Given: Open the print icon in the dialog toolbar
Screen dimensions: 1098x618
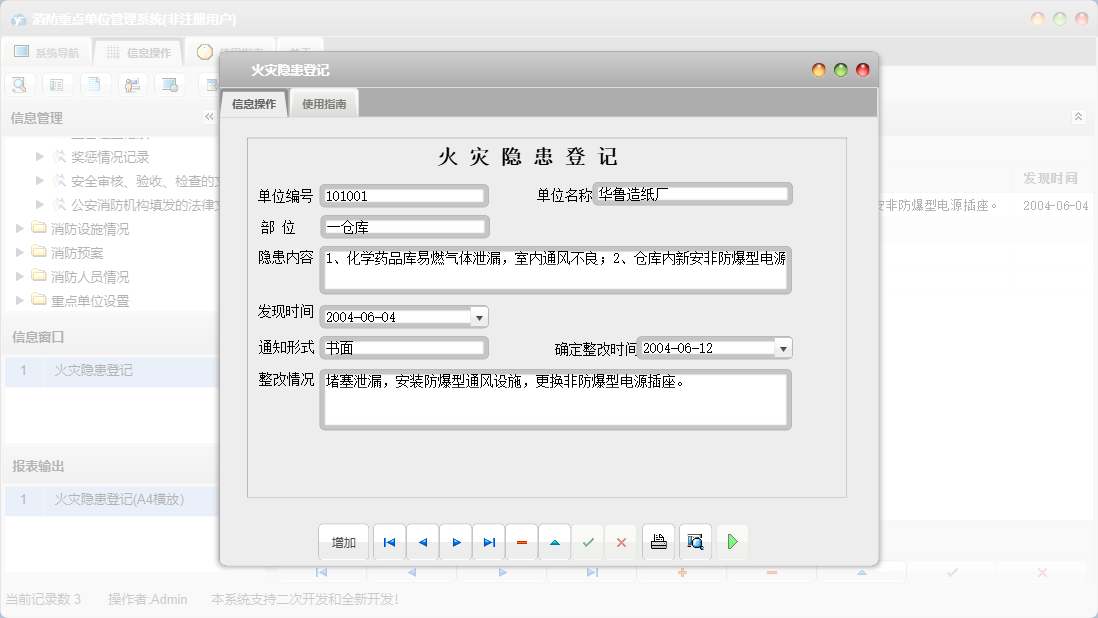Looking at the screenshot, I should pos(658,541).
